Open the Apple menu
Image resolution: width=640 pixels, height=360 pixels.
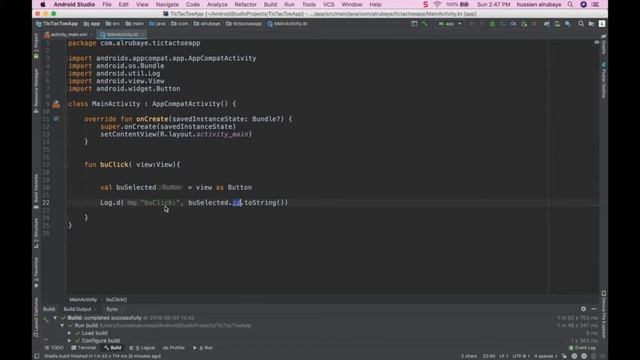point(43,4)
